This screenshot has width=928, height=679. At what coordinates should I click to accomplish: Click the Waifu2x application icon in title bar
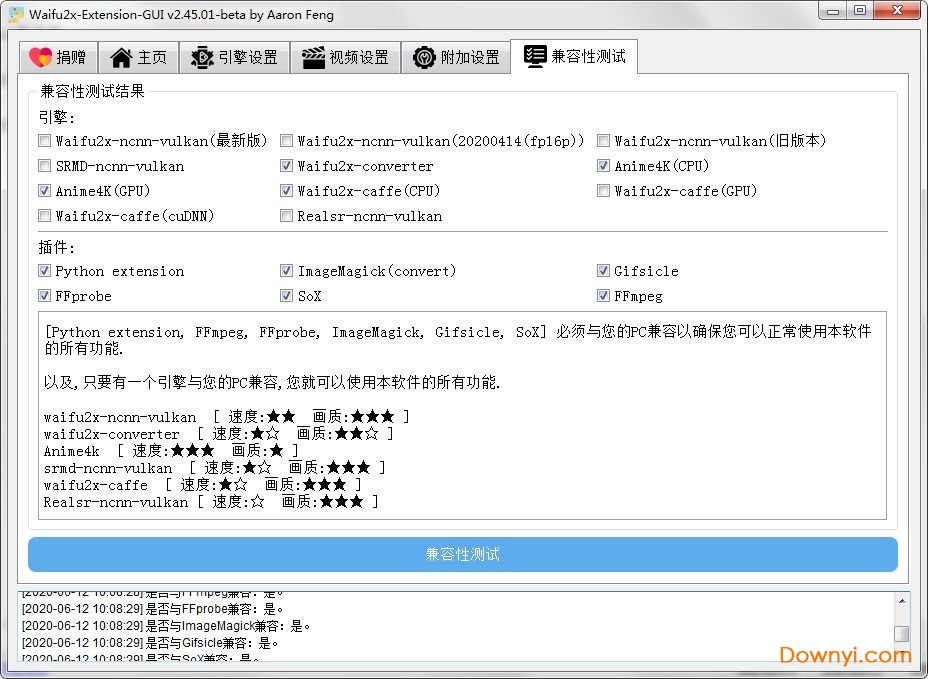point(14,13)
